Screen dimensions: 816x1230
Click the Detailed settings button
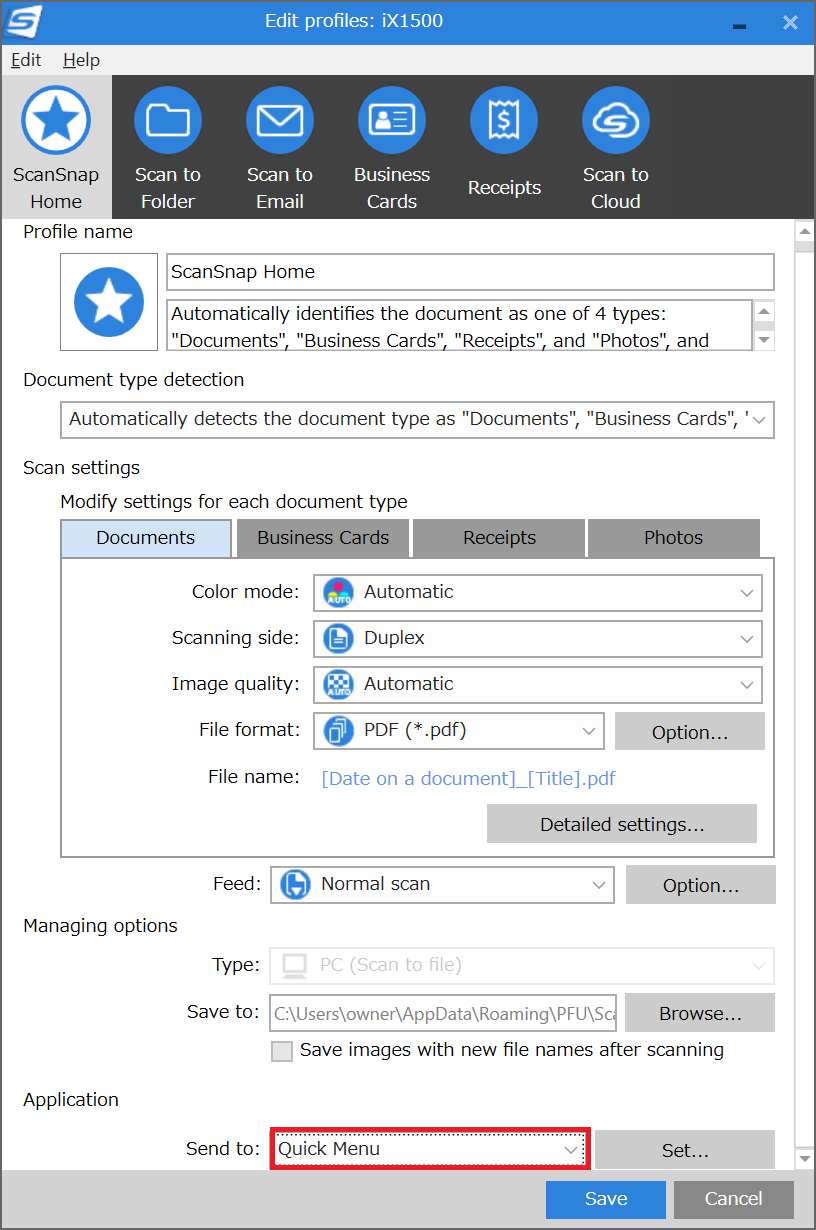622,825
